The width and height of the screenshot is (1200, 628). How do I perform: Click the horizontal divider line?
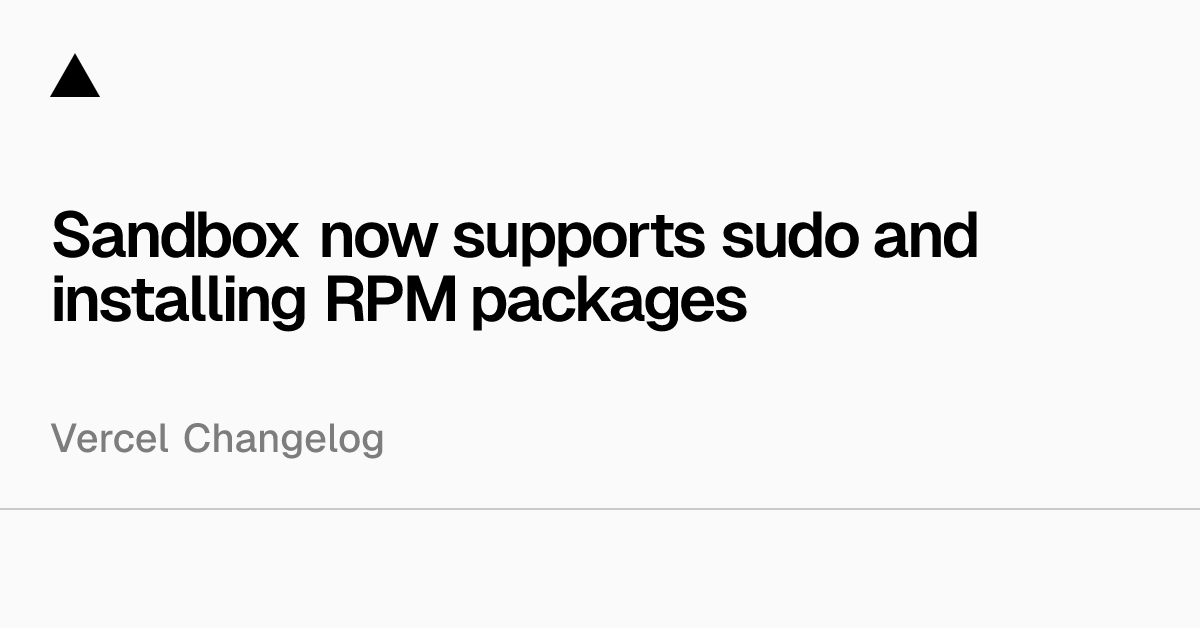tap(600, 509)
